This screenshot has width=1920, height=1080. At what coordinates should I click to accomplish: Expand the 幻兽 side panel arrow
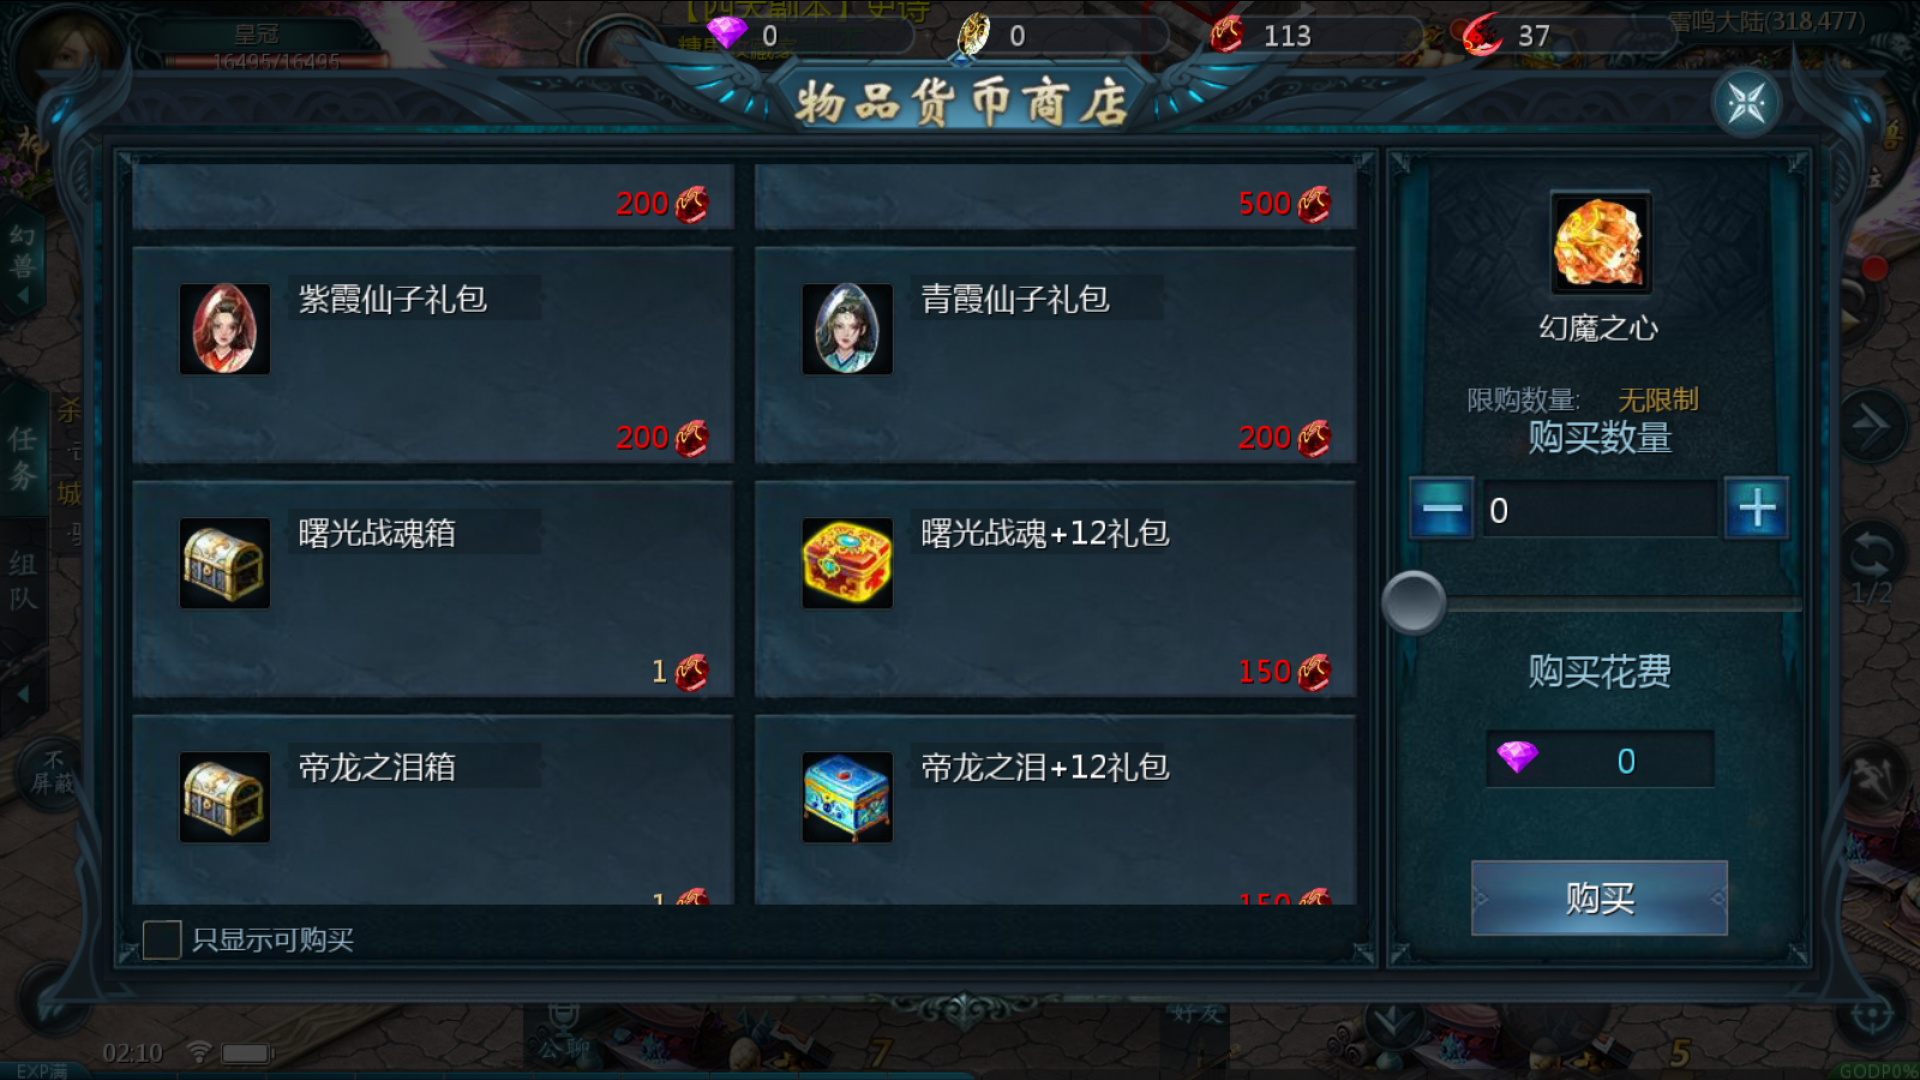coord(22,297)
